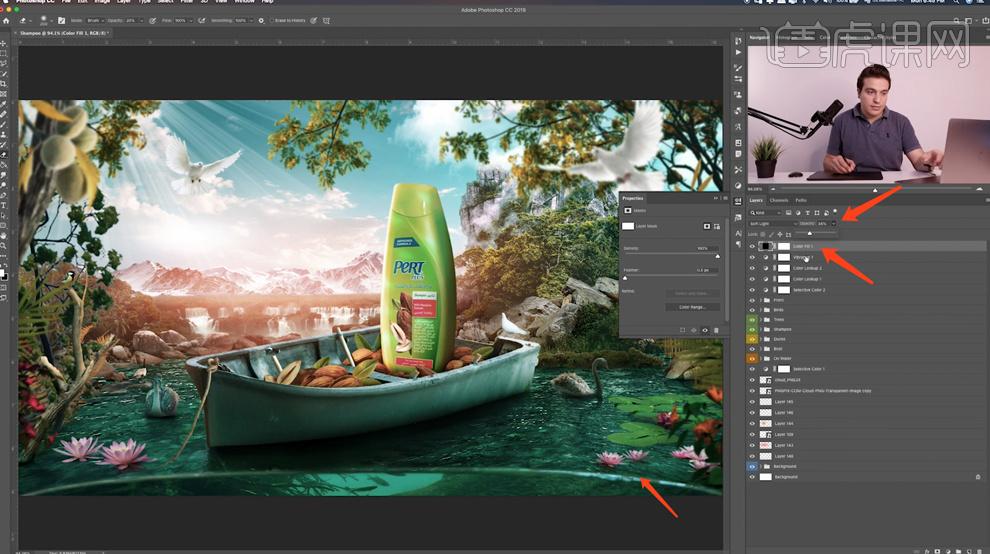The image size is (990, 554).
Task: Open the Layer menu in menu bar
Action: 124,2
